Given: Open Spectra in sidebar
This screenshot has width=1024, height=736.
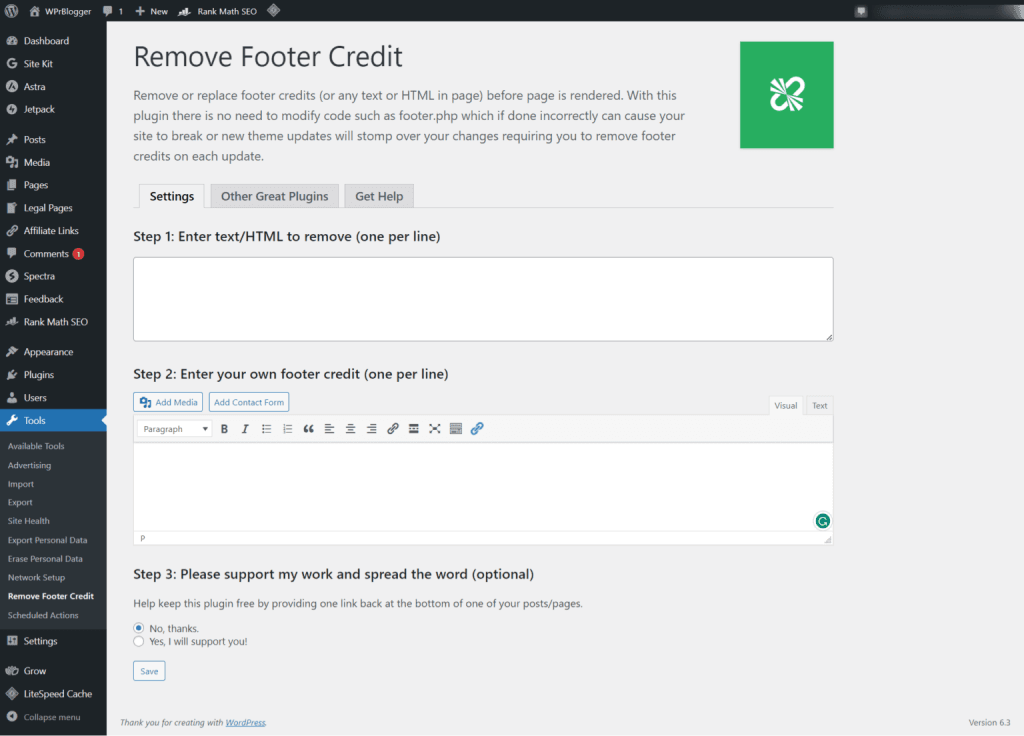Looking at the screenshot, I should [x=53, y=276].
